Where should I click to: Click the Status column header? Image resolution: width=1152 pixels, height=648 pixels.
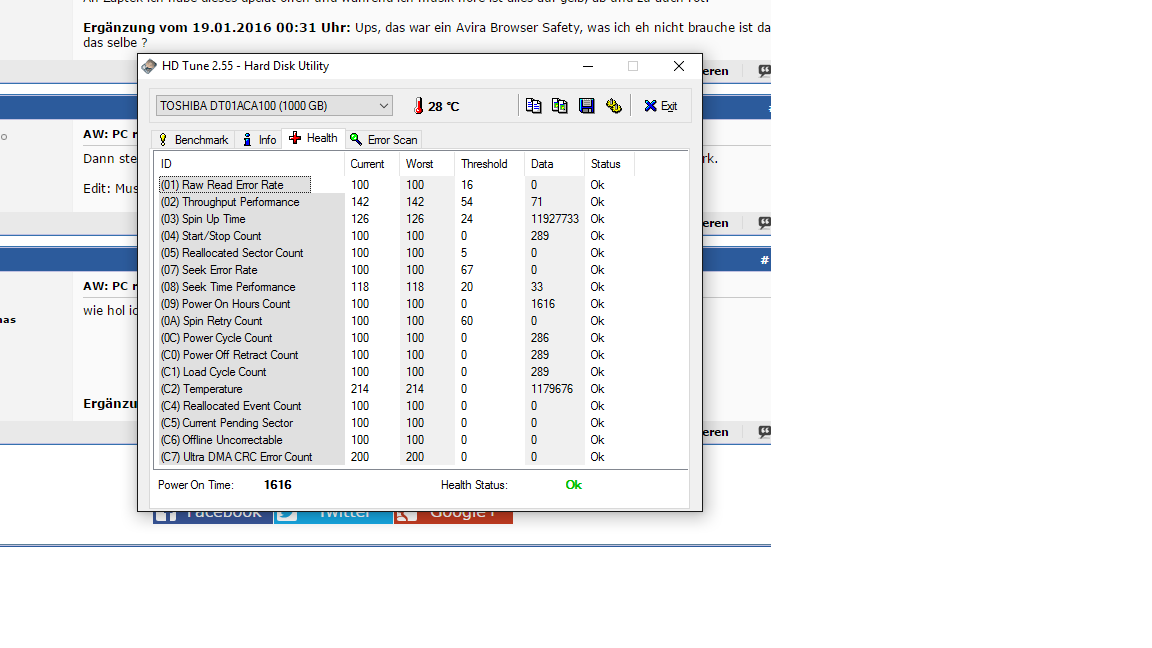coord(609,164)
